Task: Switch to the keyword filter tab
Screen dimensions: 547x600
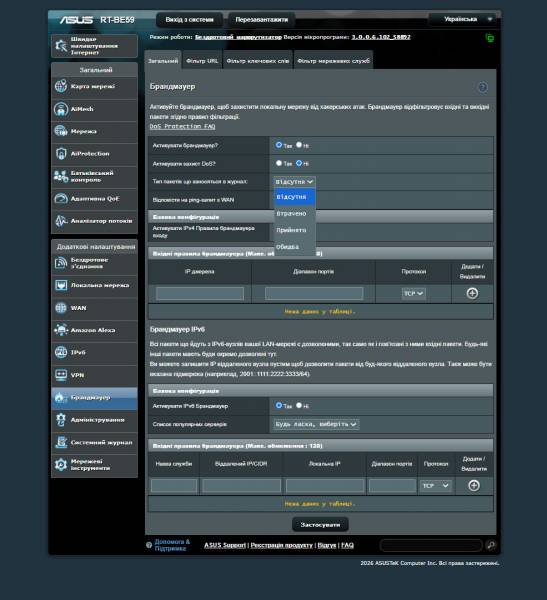Action: [258, 61]
